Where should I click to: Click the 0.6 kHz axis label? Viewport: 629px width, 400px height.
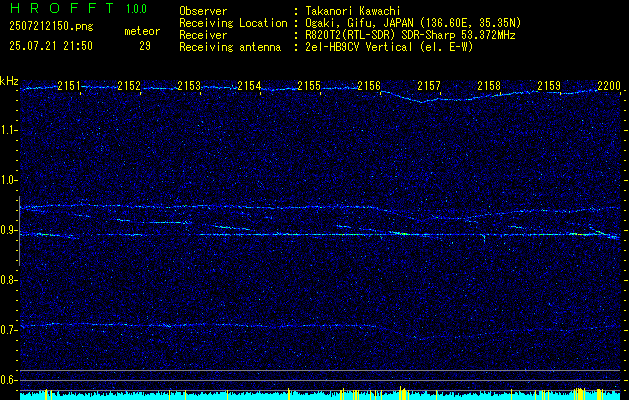[9, 380]
